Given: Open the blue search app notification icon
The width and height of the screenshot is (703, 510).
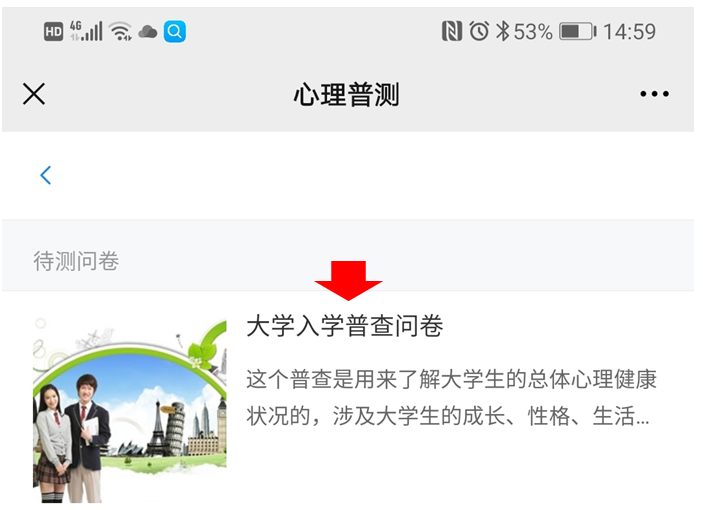Looking at the screenshot, I should [175, 31].
